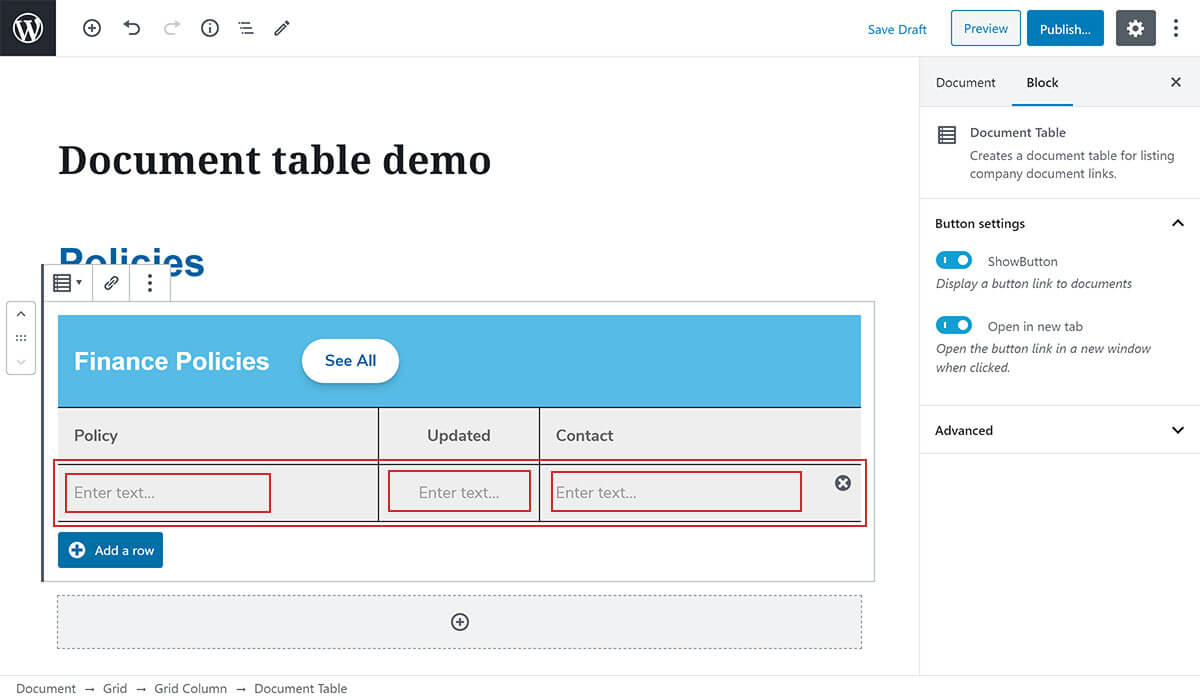Viewport: 1200px width, 700px height.
Task: Toggle the settings gear sidebar
Action: pyautogui.click(x=1135, y=29)
